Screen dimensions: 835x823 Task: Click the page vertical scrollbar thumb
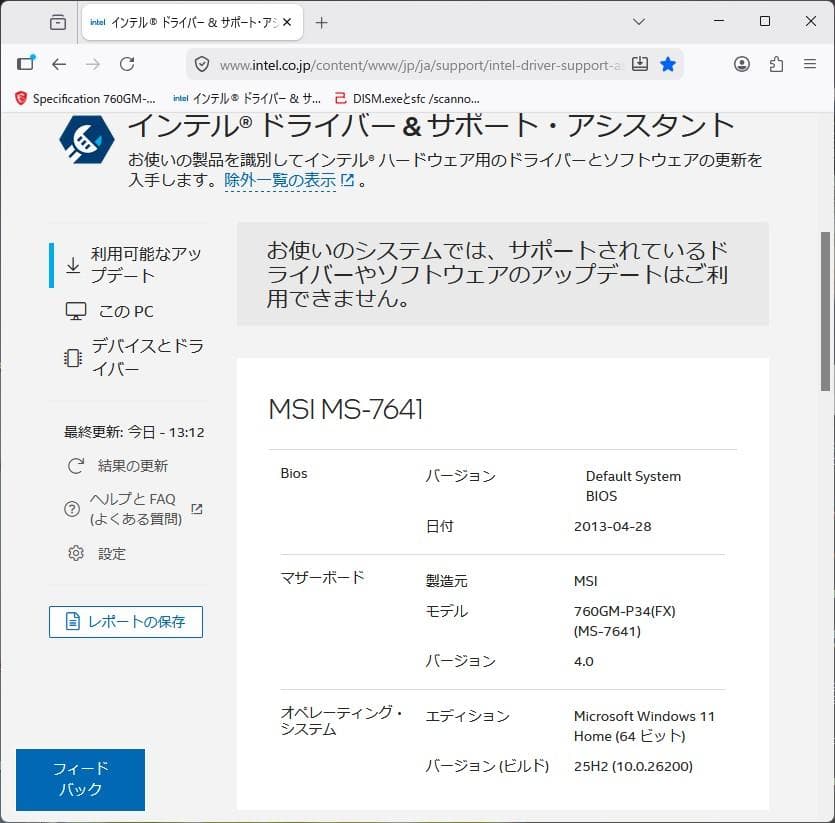pyautogui.click(x=825, y=312)
